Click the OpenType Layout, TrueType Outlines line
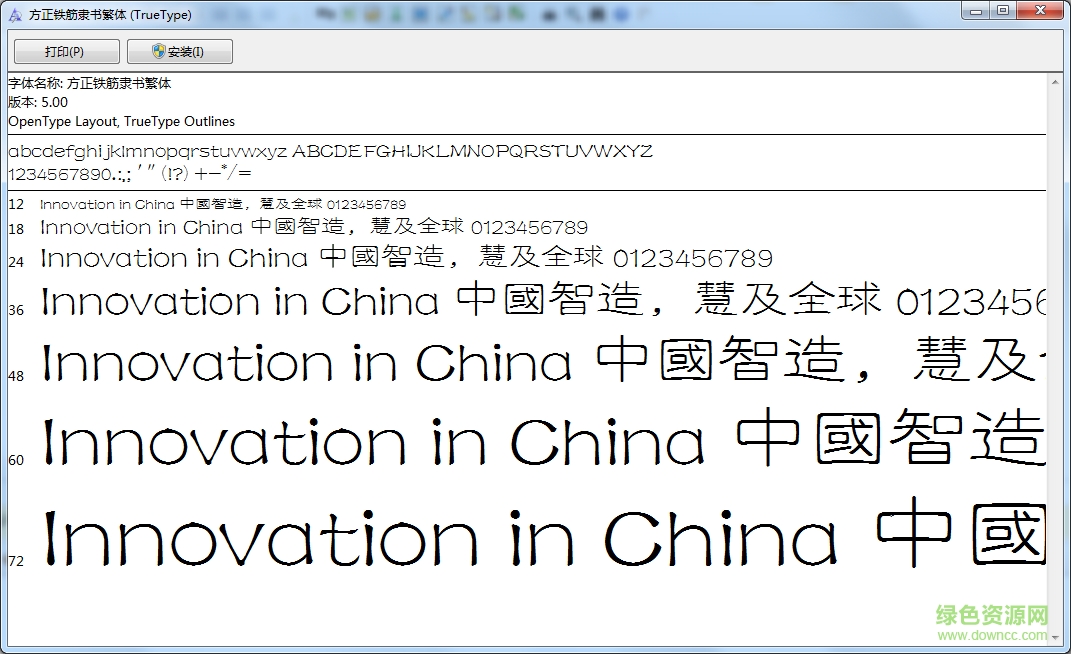The height and width of the screenshot is (654, 1071). click(122, 122)
